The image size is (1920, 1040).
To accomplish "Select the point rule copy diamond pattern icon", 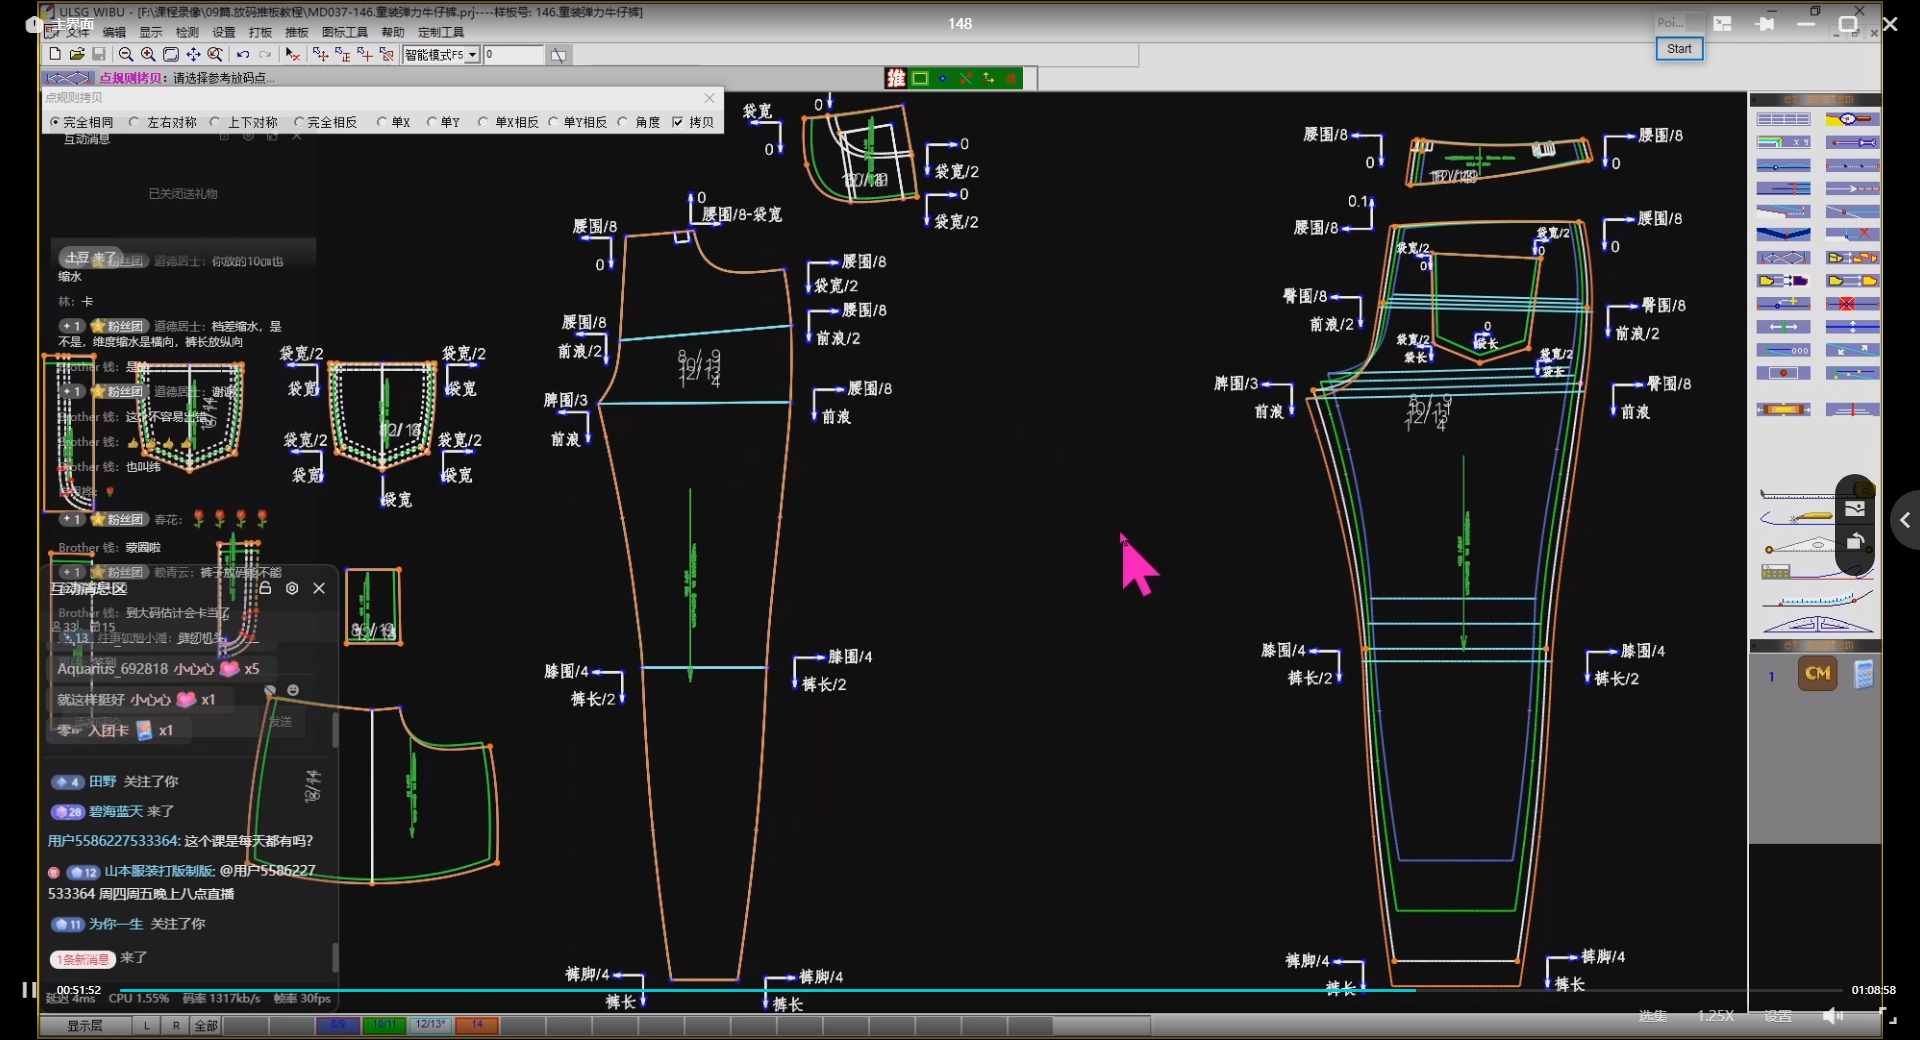I will coord(1784,257).
